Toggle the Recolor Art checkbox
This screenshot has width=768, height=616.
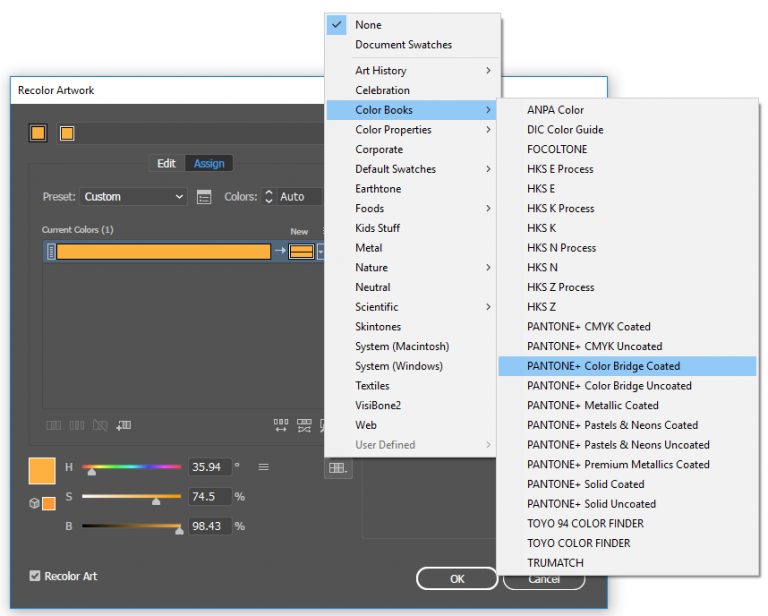click(x=35, y=576)
